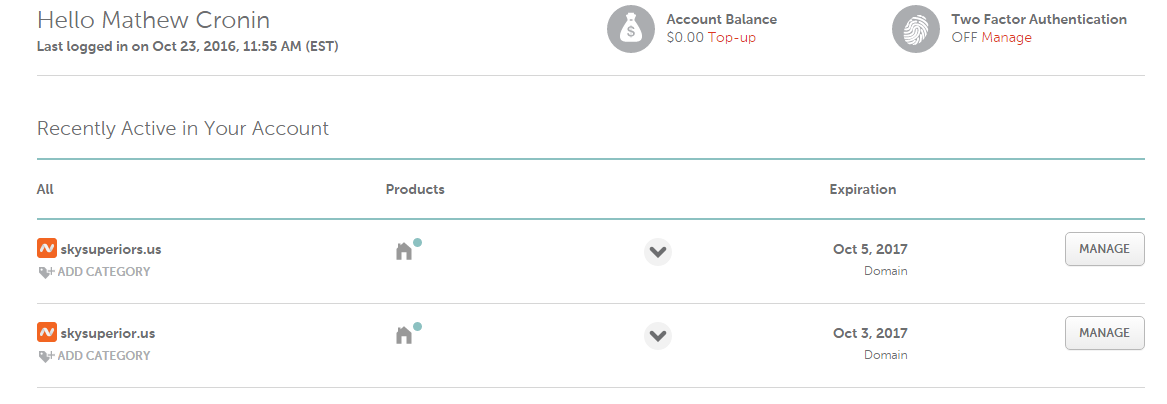
Task: Click the orange logo beside skysuperior.us
Action: 46,332
